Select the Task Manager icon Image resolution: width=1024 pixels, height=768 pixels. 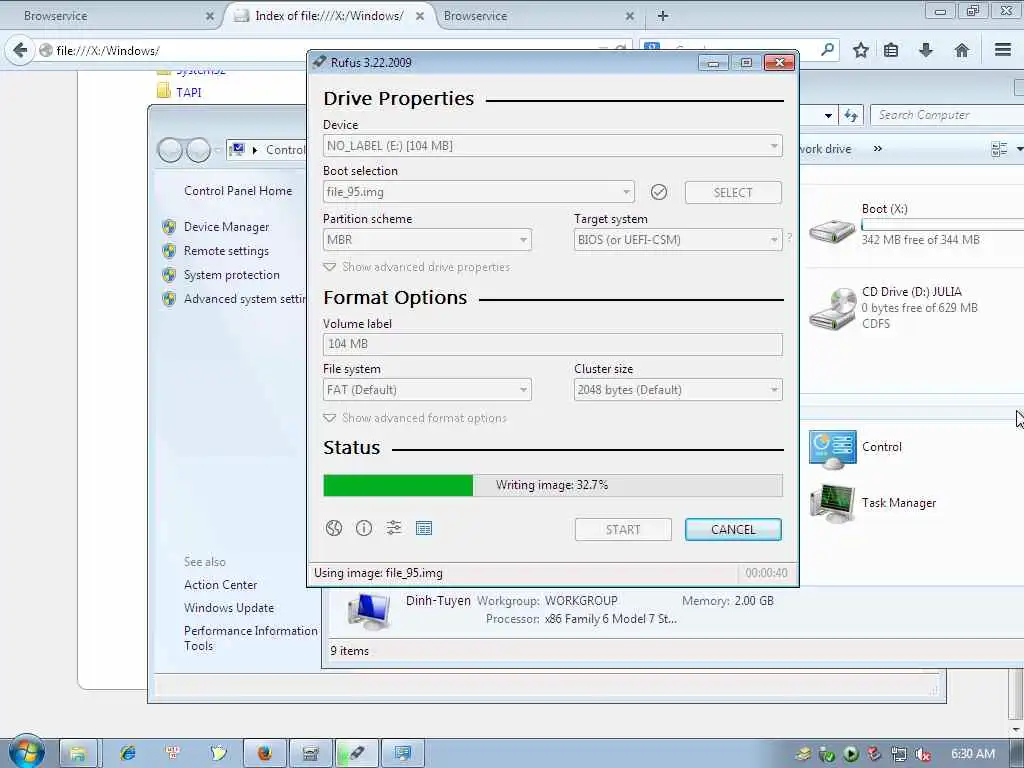click(x=833, y=504)
